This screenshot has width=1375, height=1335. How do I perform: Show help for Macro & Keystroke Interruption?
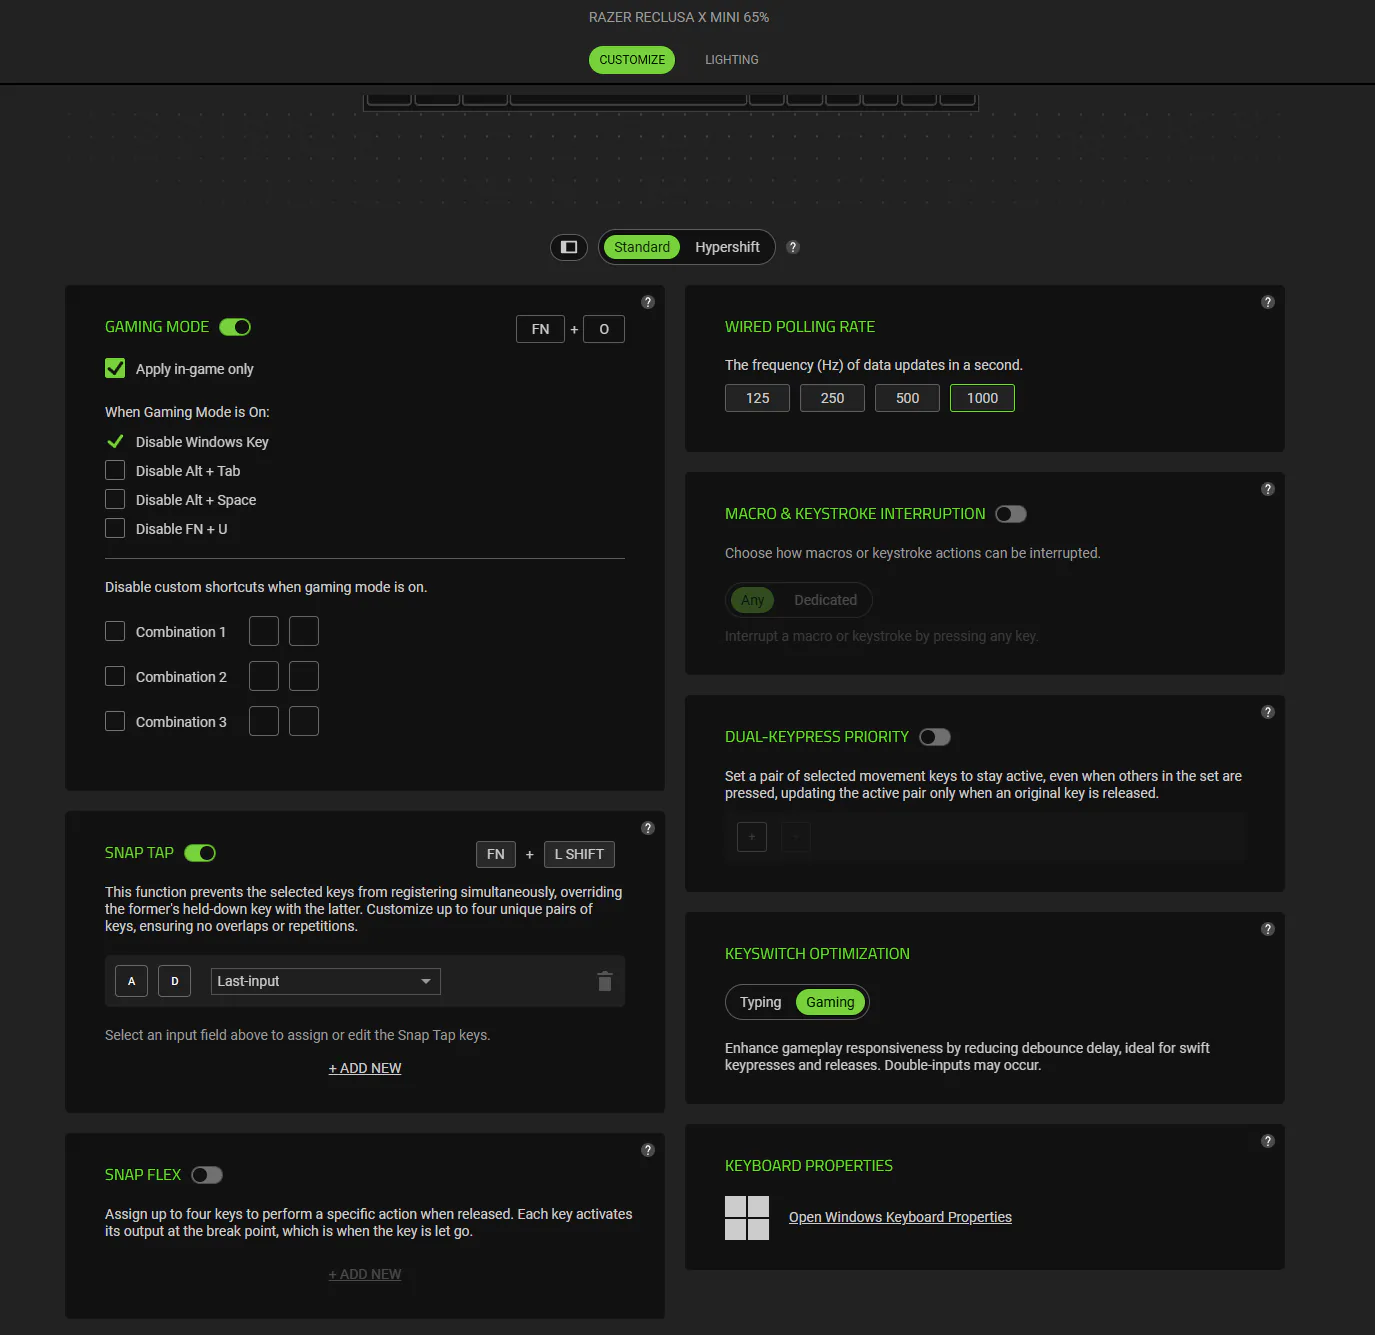pyautogui.click(x=1268, y=489)
